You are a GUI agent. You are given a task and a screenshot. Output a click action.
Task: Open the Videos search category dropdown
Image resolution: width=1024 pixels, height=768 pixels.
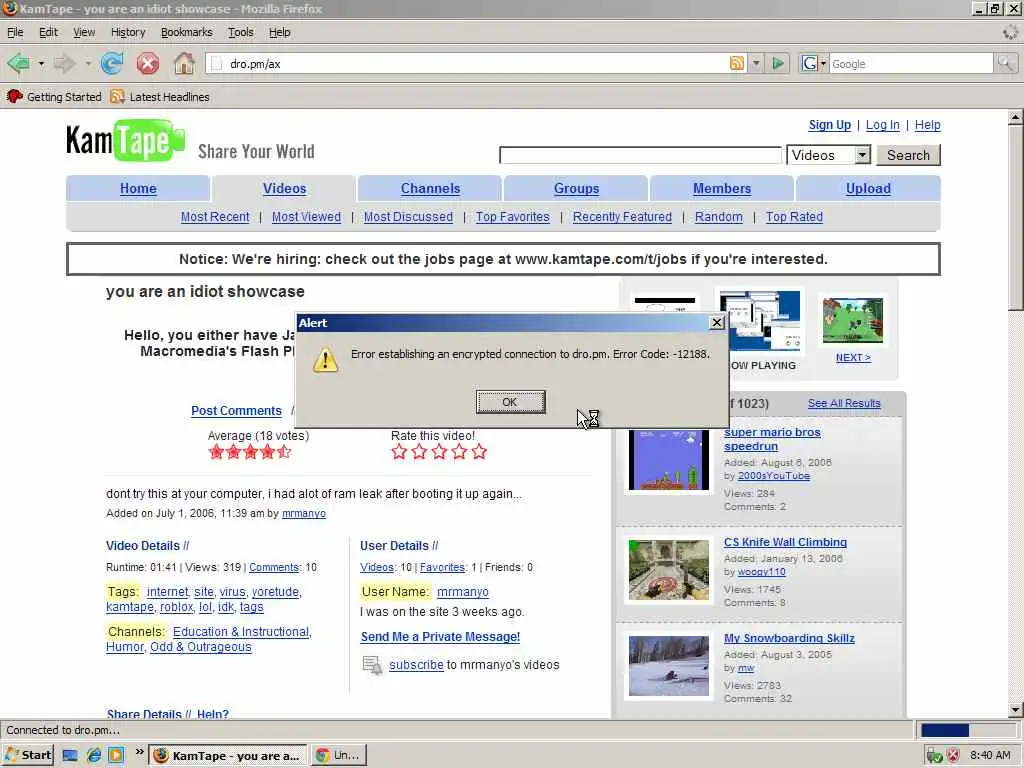click(x=829, y=155)
